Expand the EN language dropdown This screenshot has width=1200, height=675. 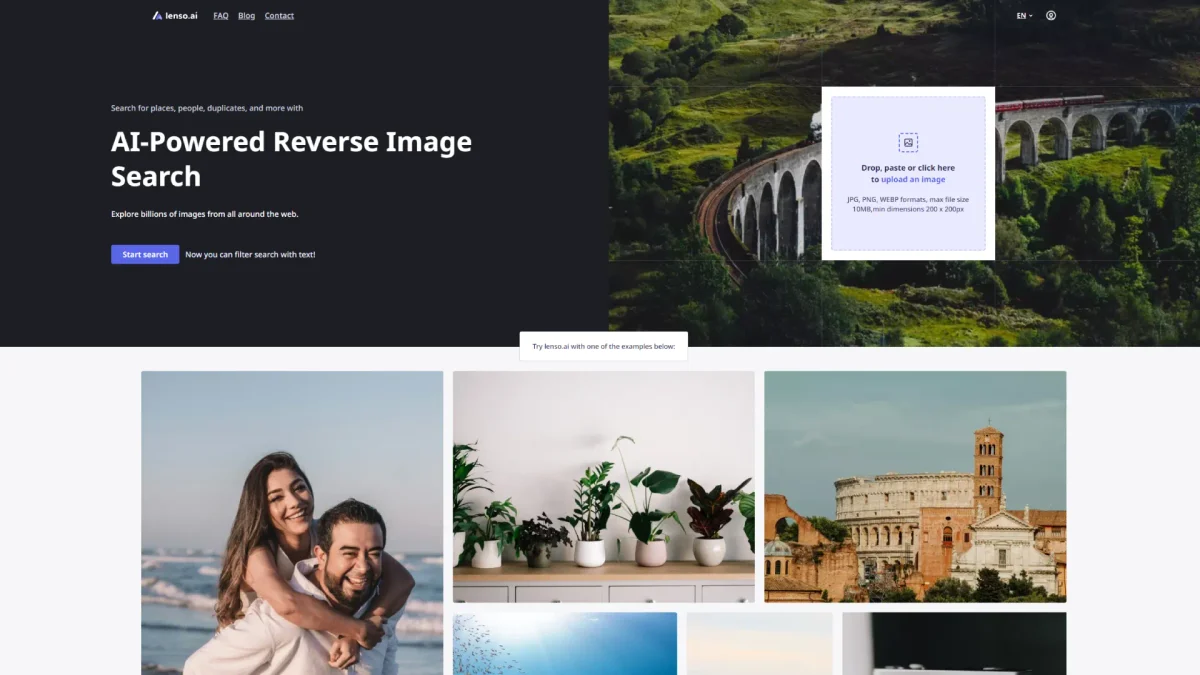[x=1024, y=16]
